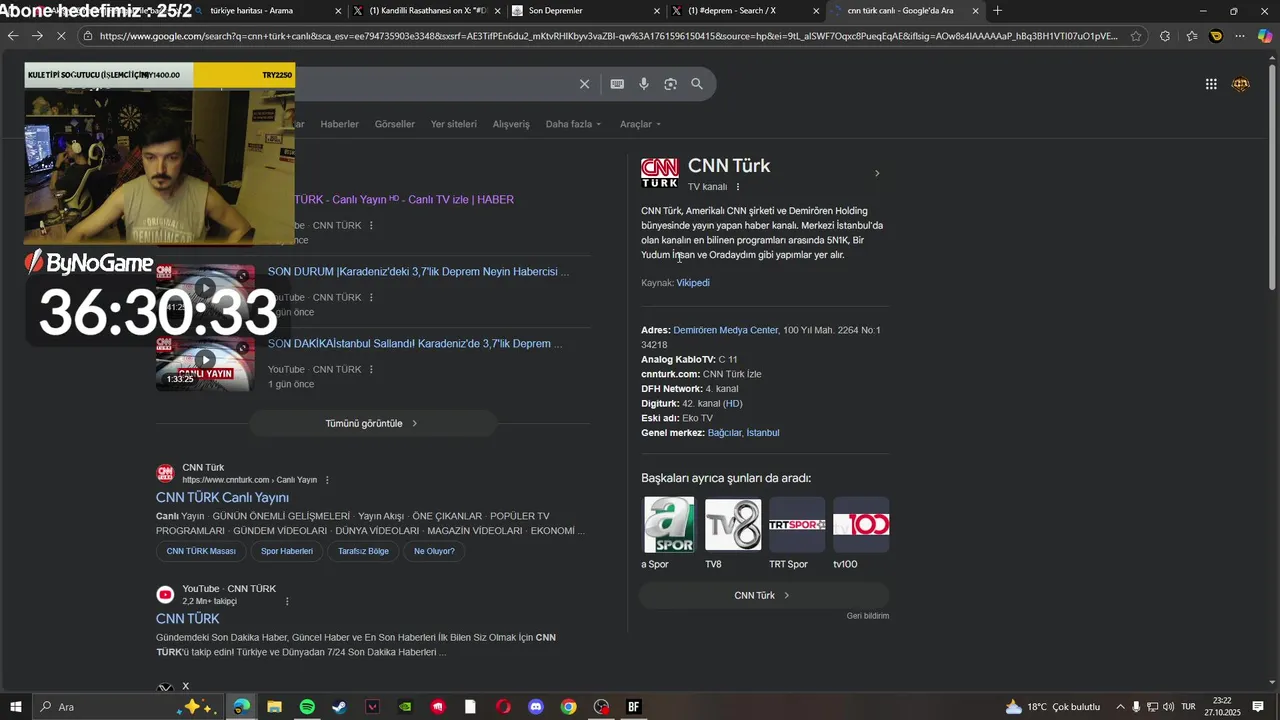
Task: Open more options for CNN Türk knowledge panel
Action: tap(738, 187)
